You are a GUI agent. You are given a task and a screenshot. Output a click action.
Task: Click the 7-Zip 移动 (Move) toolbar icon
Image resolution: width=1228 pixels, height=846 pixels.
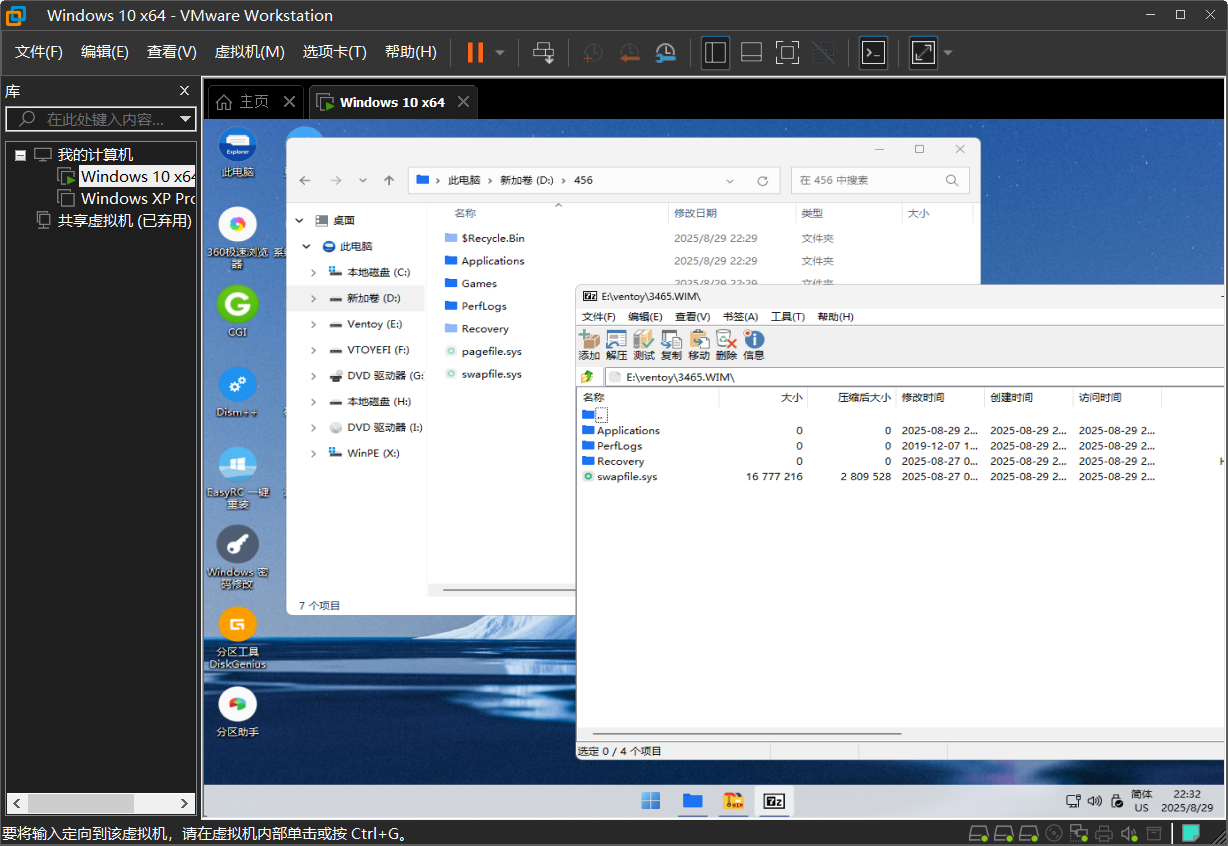(698, 340)
